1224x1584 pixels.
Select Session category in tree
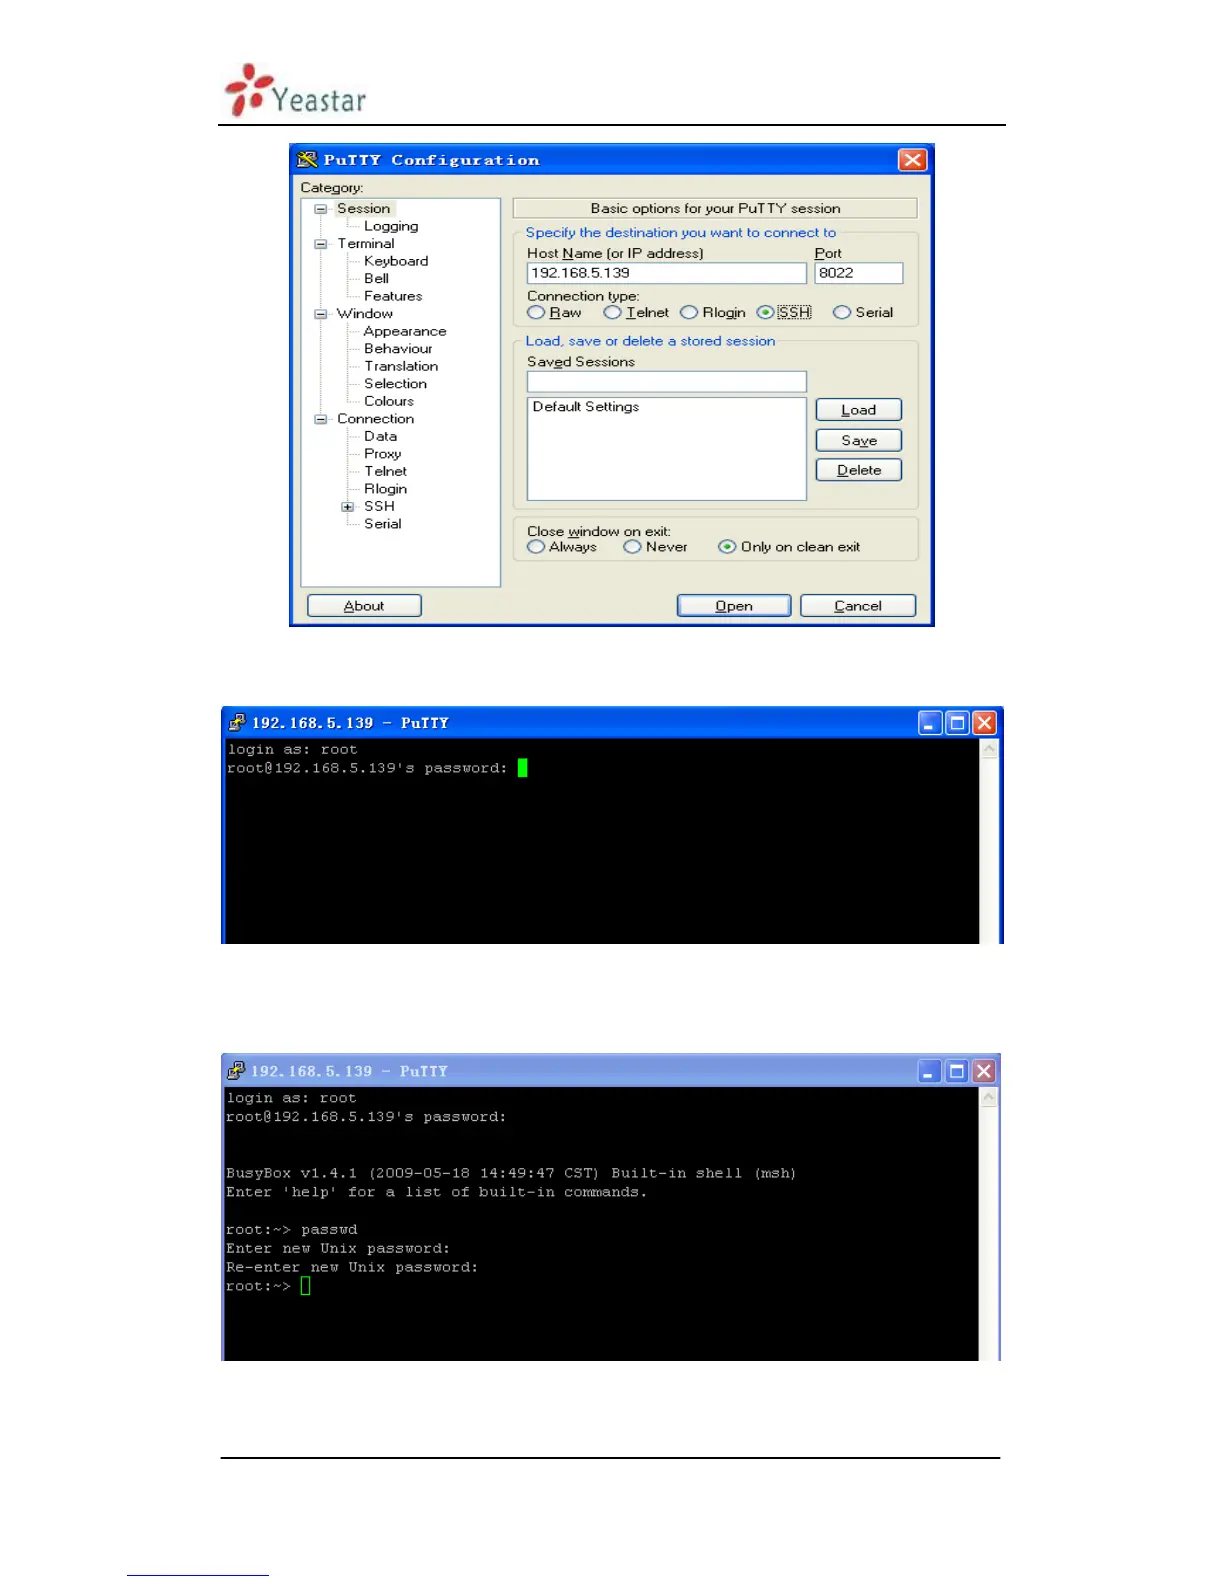click(x=363, y=208)
